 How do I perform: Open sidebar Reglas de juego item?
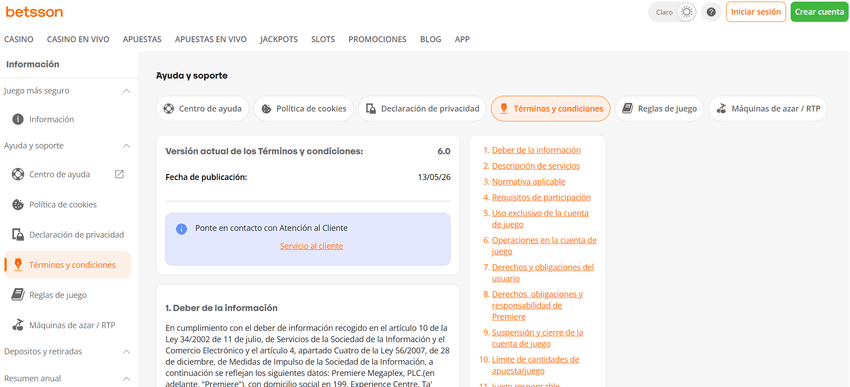pyautogui.click(x=67, y=295)
